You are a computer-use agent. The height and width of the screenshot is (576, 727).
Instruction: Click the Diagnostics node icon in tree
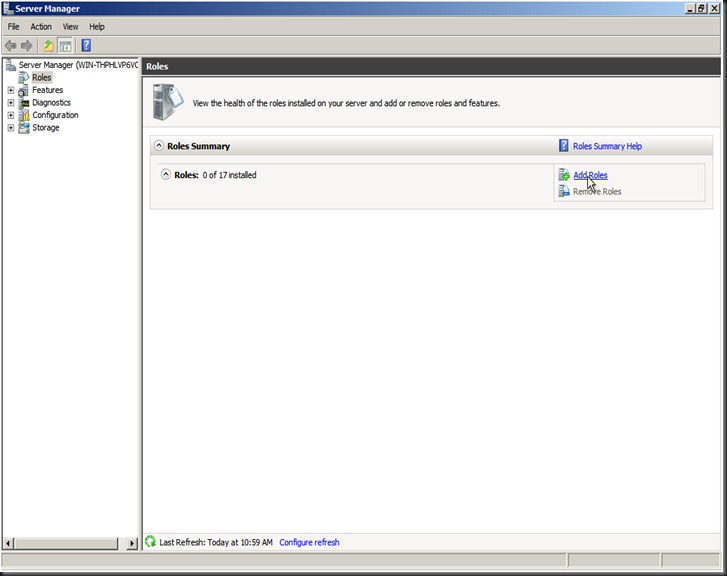click(24, 102)
